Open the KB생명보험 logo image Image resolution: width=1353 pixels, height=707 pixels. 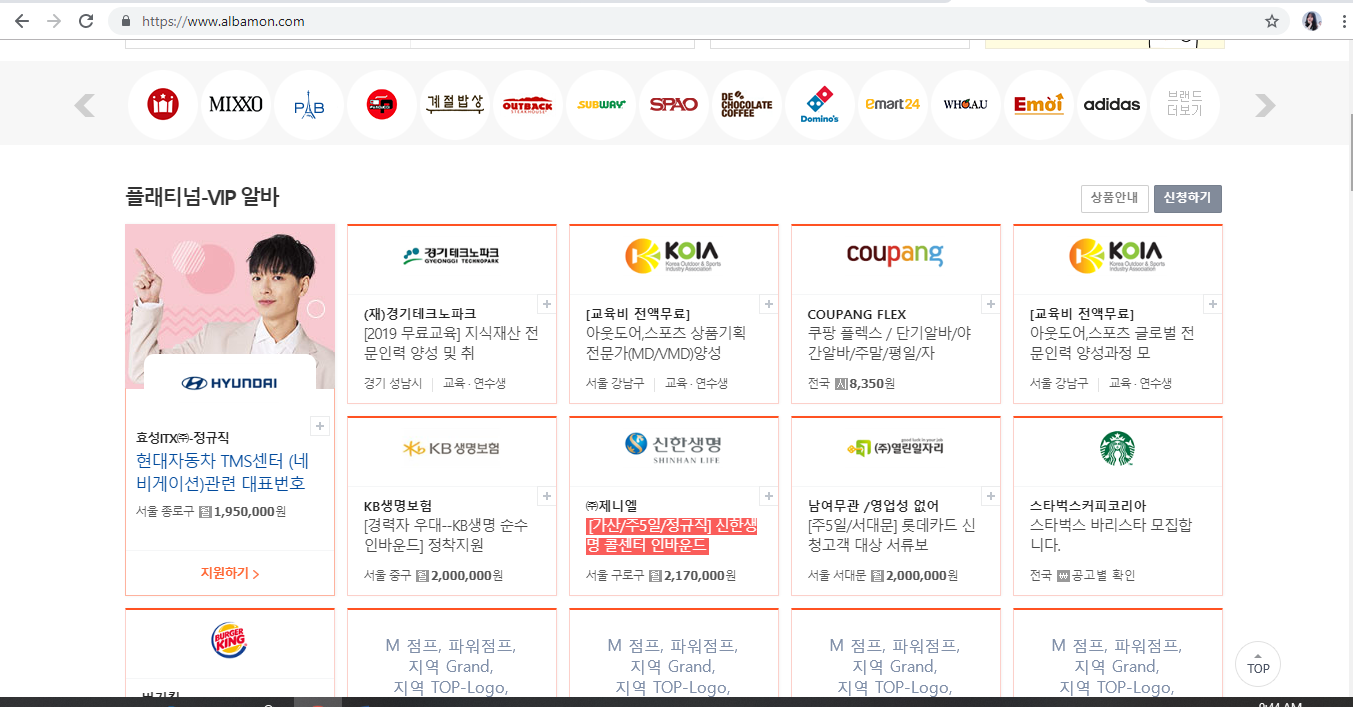452,448
